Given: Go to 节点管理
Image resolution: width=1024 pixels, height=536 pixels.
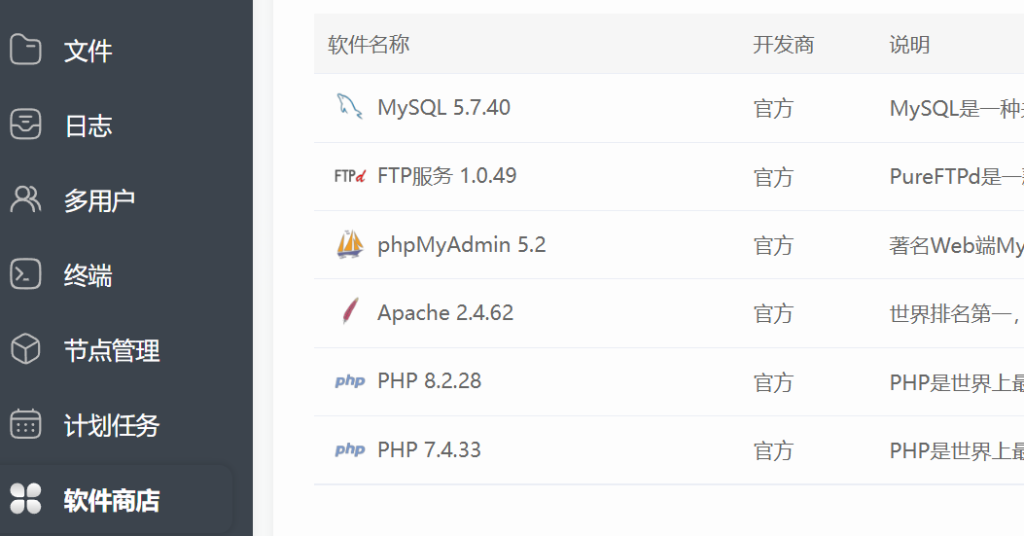Looking at the screenshot, I should coord(112,351).
